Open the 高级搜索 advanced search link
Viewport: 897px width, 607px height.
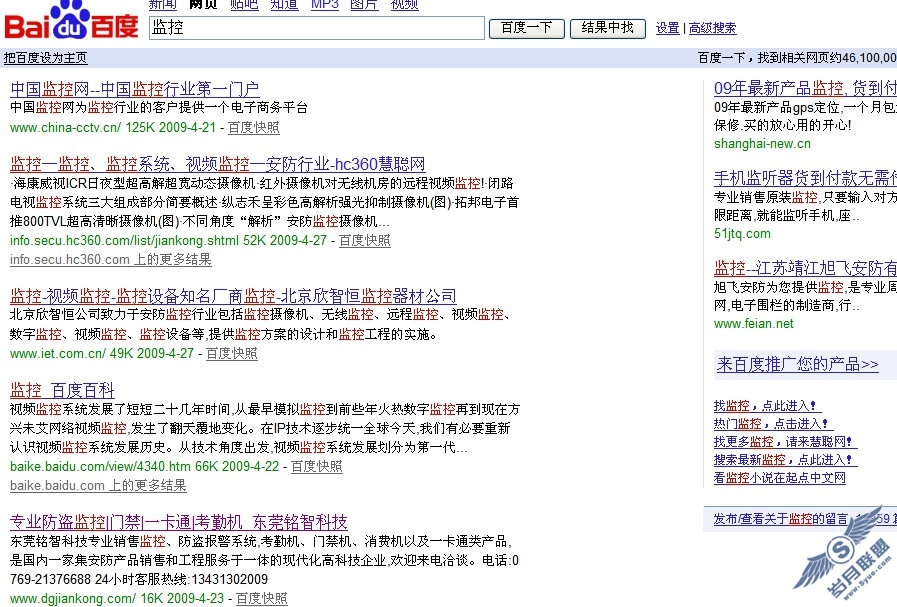coord(712,29)
